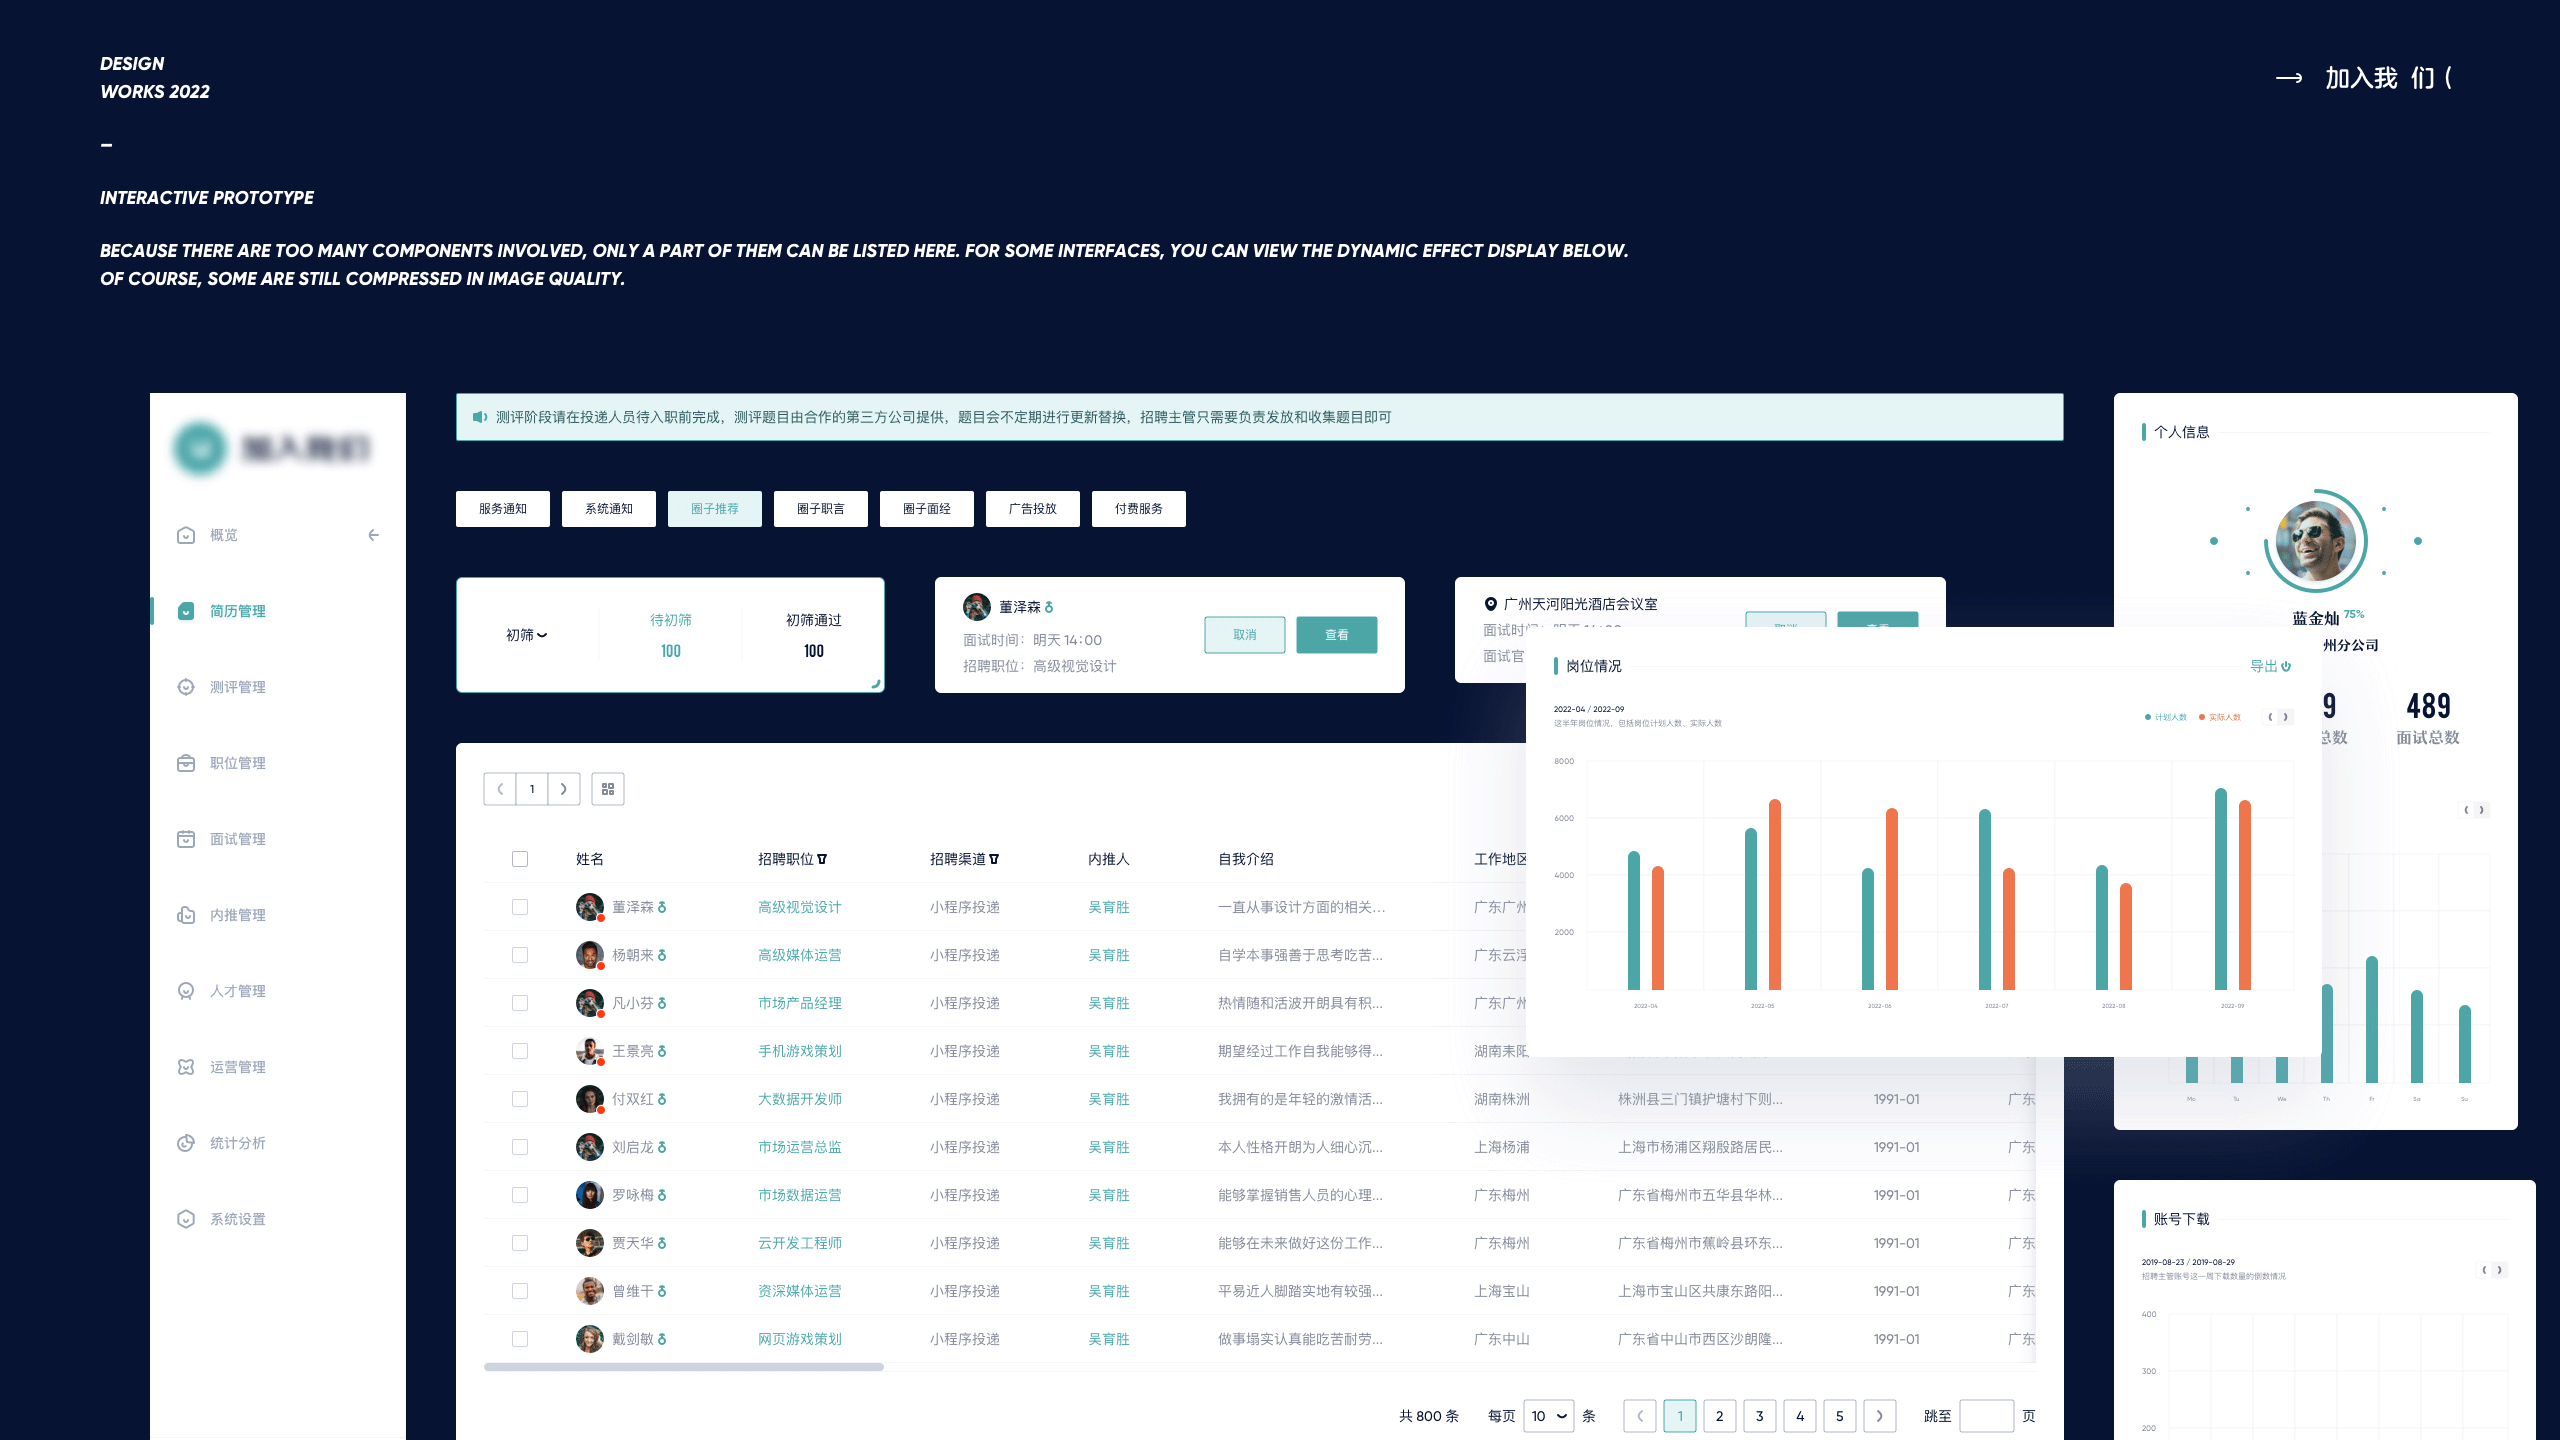Click the 跳至 page number input field
The width and height of the screenshot is (2560, 1440).
pos(1987,1416)
